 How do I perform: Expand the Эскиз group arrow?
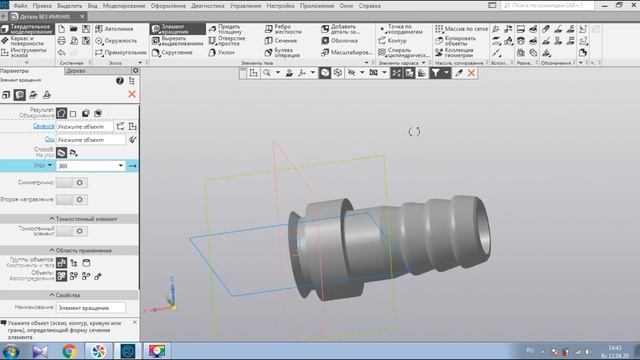coord(140,63)
